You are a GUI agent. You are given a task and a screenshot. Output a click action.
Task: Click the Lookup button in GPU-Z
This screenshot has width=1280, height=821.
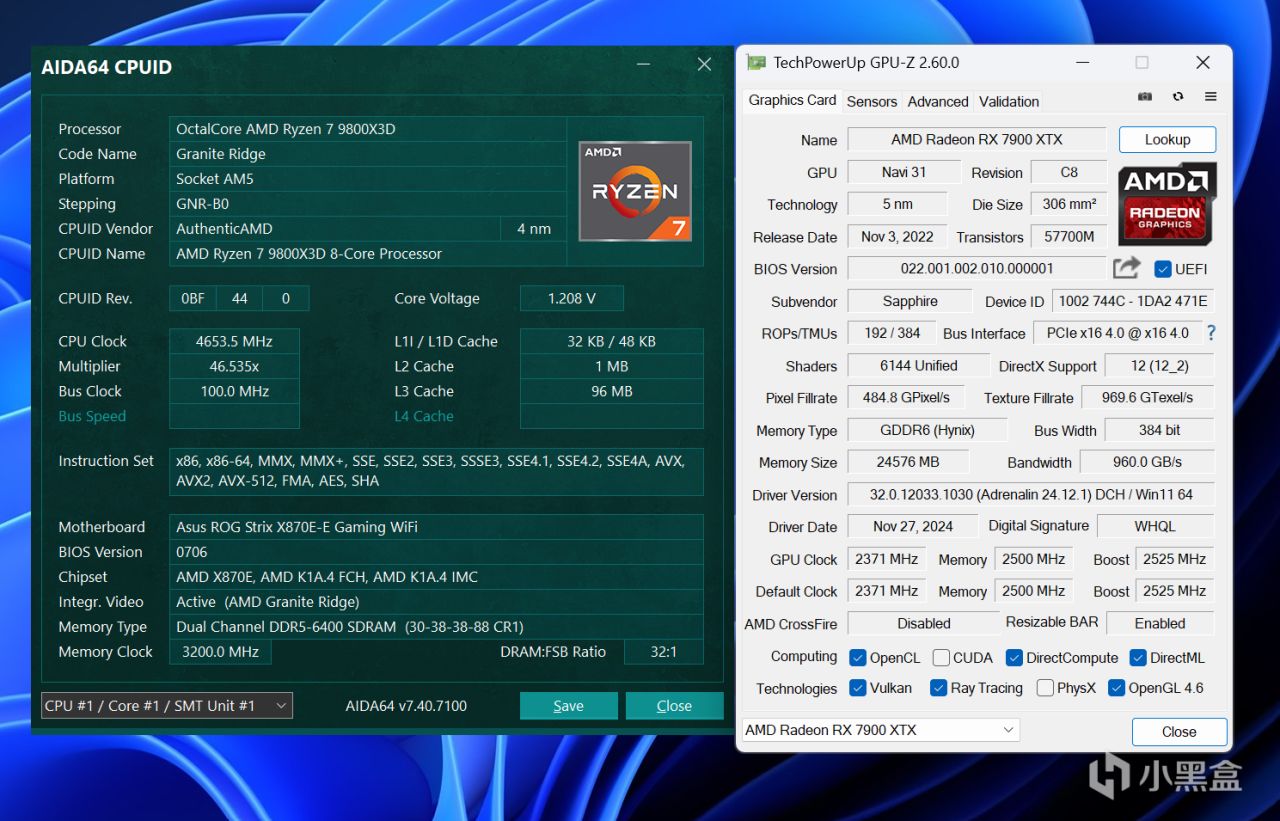click(1167, 139)
